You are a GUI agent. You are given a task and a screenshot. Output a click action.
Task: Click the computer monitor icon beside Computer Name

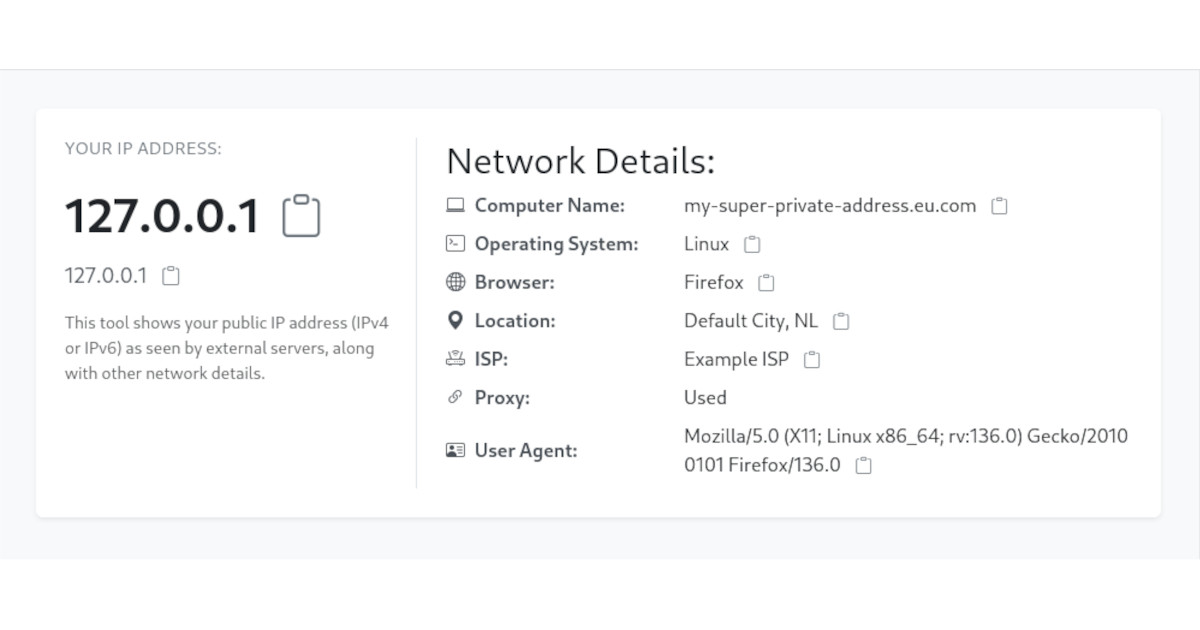click(x=455, y=204)
